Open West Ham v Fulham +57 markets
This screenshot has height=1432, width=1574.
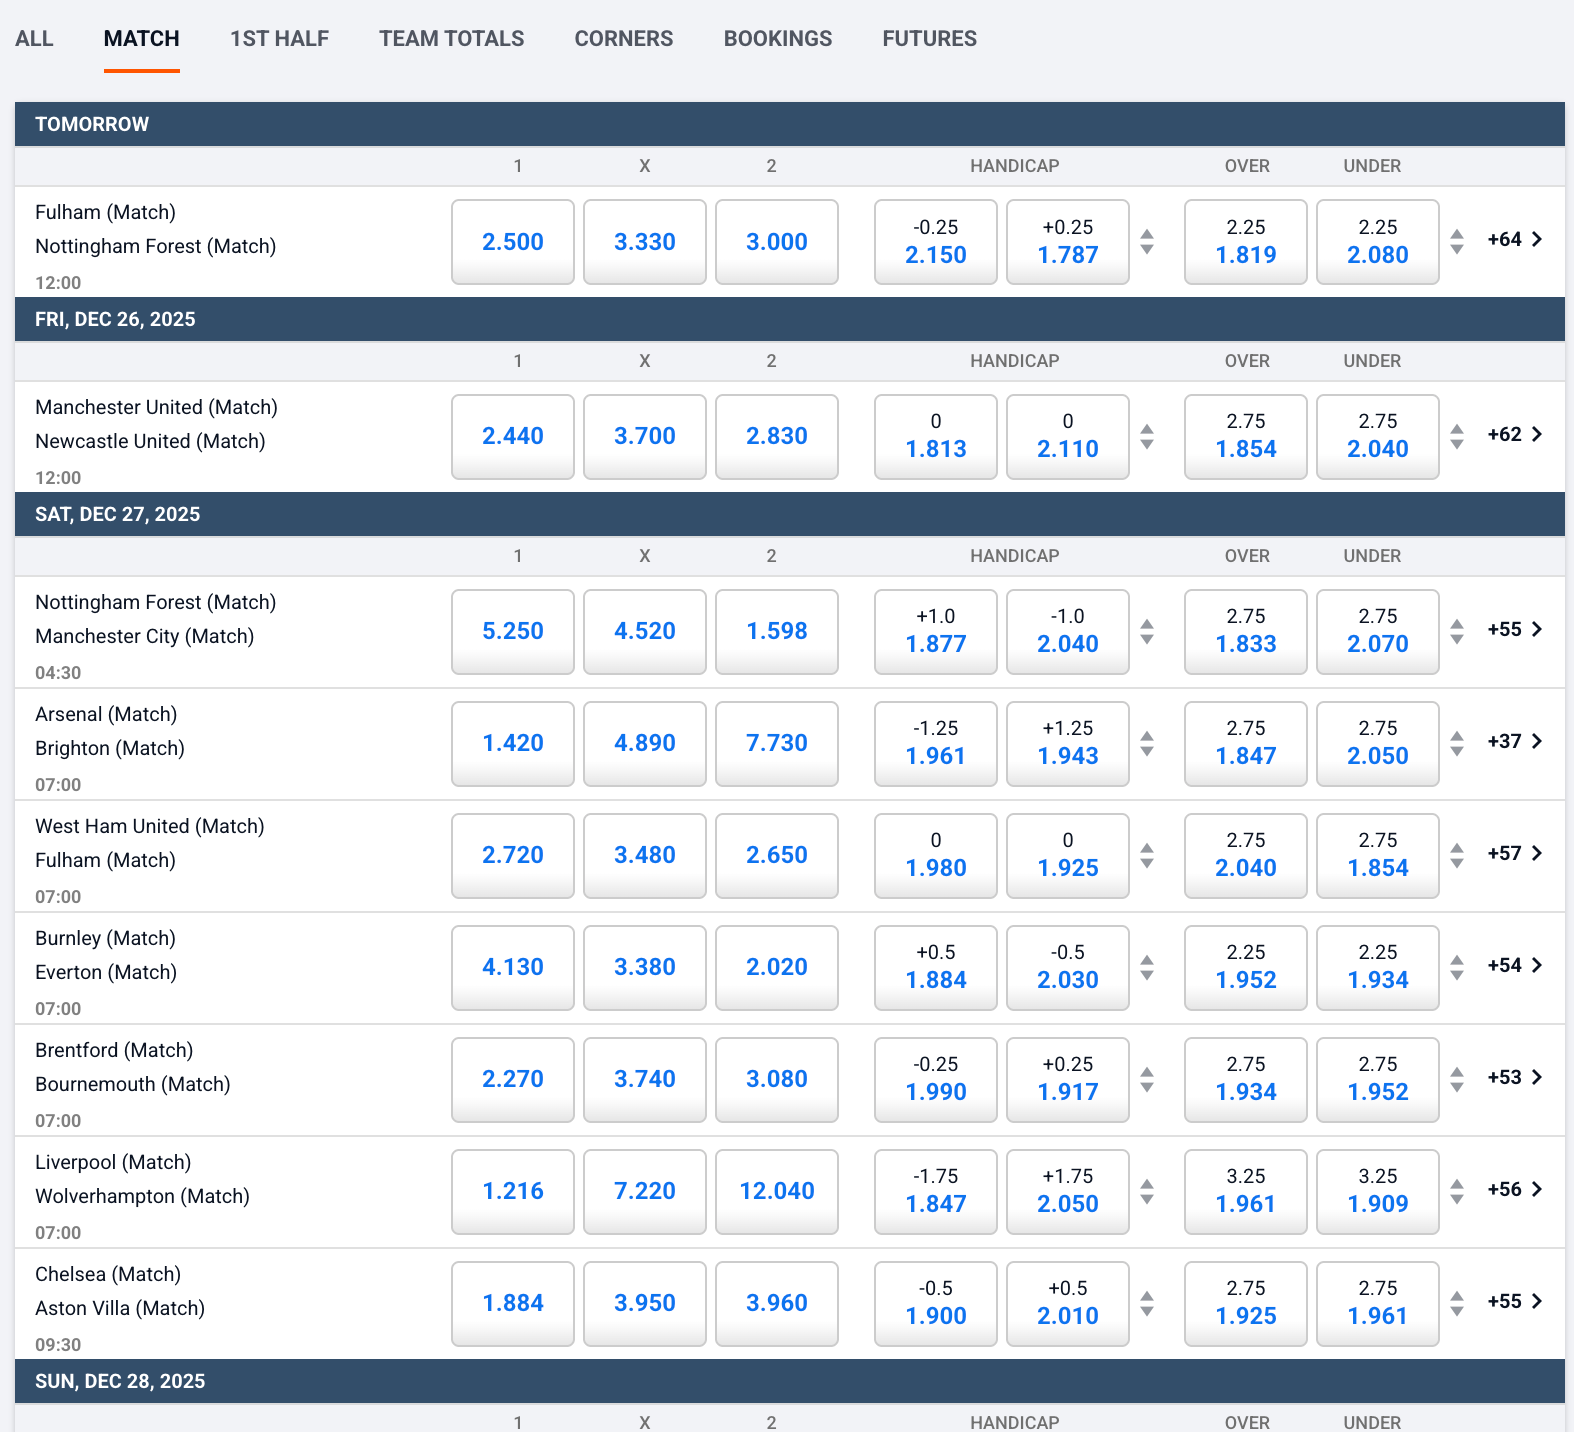[1515, 854]
